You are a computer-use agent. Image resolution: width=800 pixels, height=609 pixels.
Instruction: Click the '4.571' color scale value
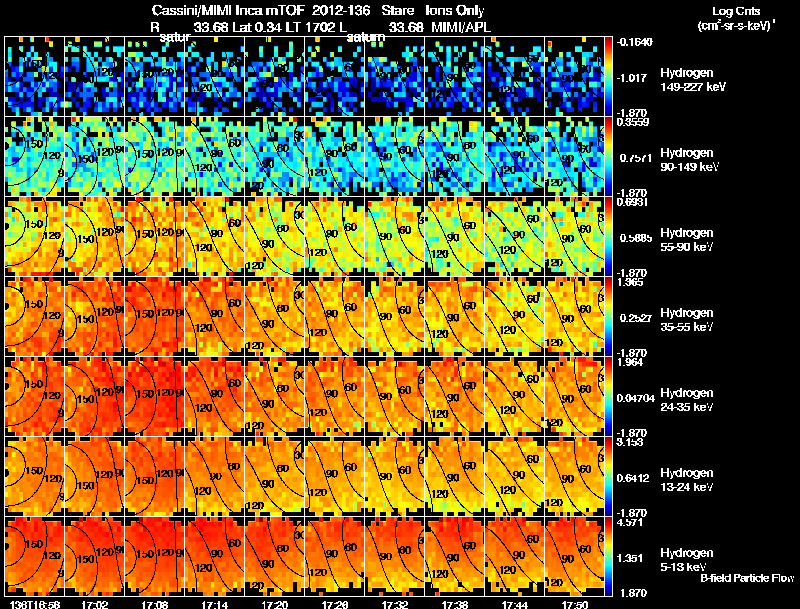[631, 523]
